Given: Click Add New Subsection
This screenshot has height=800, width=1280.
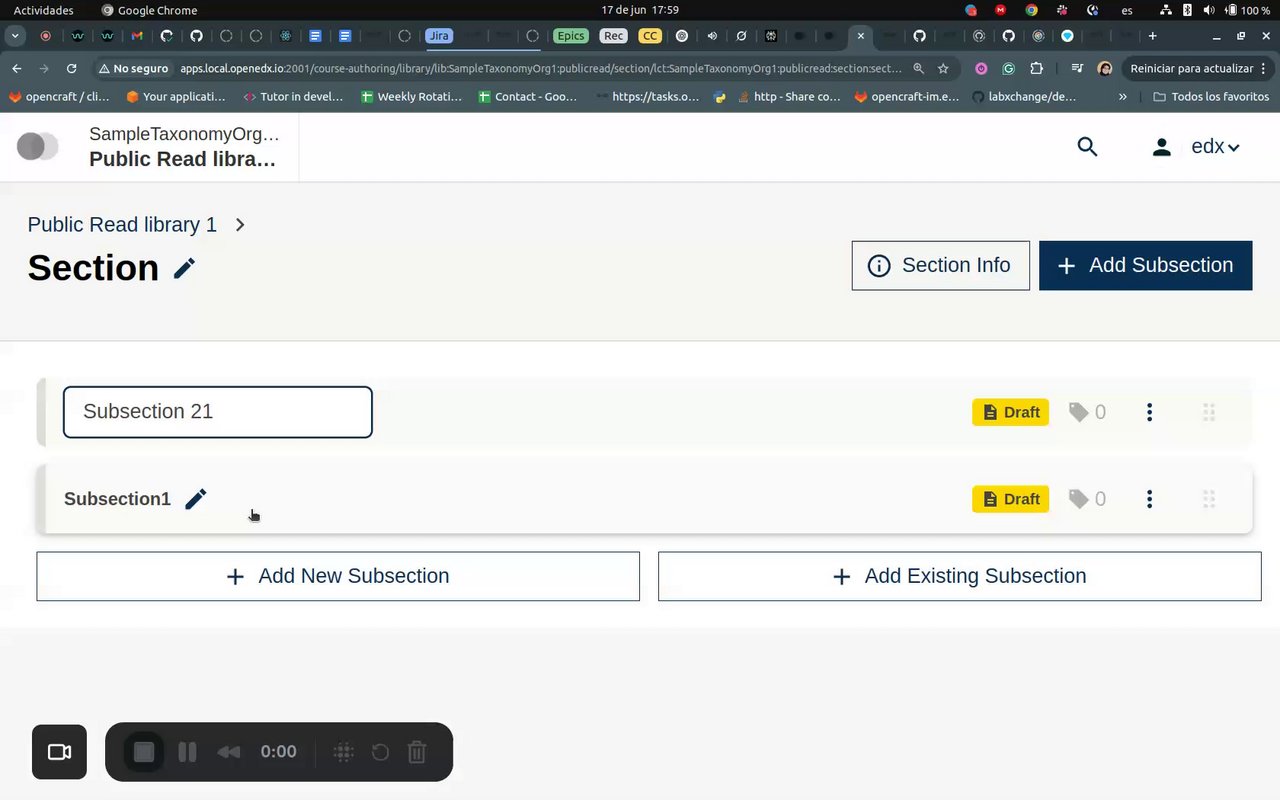Looking at the screenshot, I should click(338, 576).
